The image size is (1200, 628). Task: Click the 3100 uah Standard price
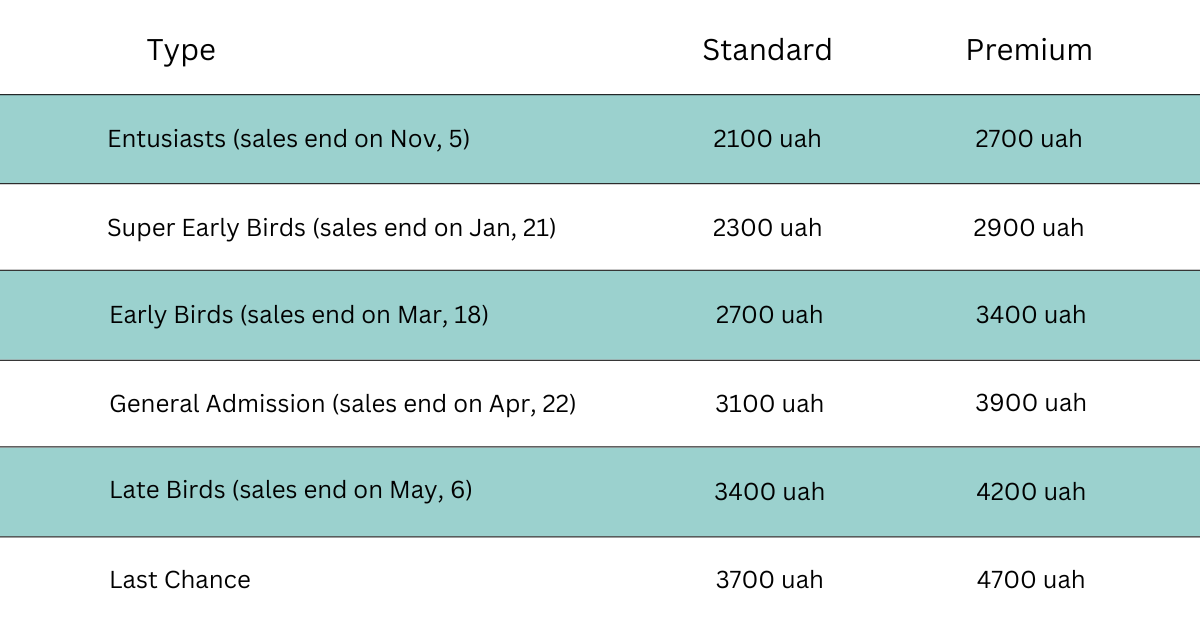coord(769,404)
